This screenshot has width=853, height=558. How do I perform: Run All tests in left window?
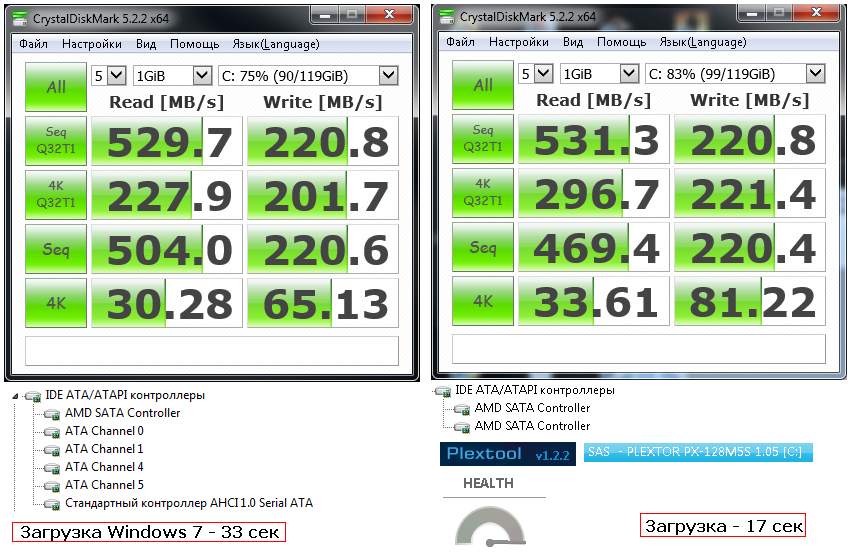tap(56, 87)
